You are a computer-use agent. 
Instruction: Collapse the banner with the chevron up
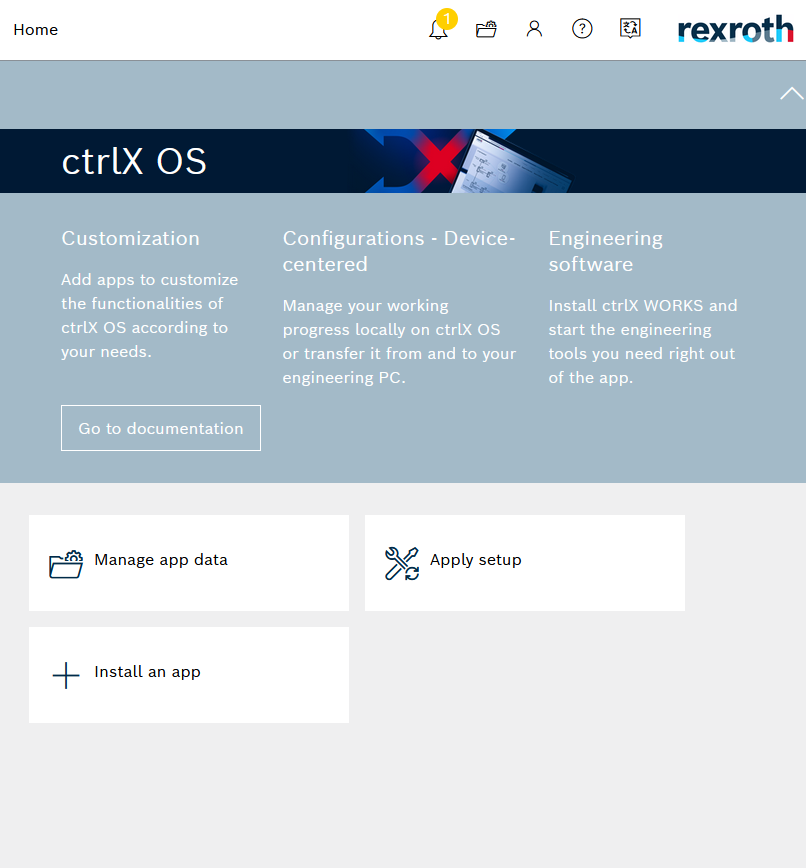pos(792,94)
